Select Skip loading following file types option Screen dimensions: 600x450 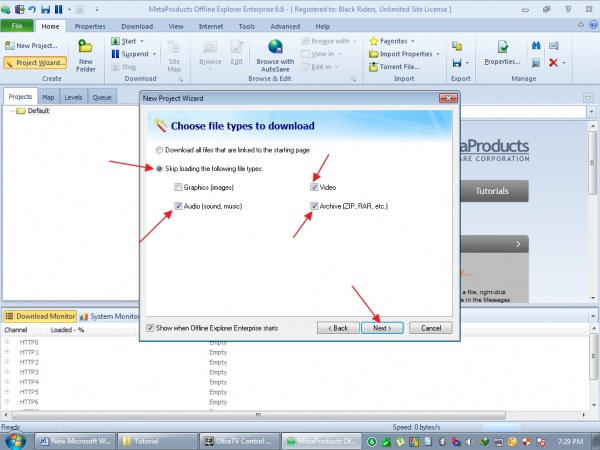point(159,169)
